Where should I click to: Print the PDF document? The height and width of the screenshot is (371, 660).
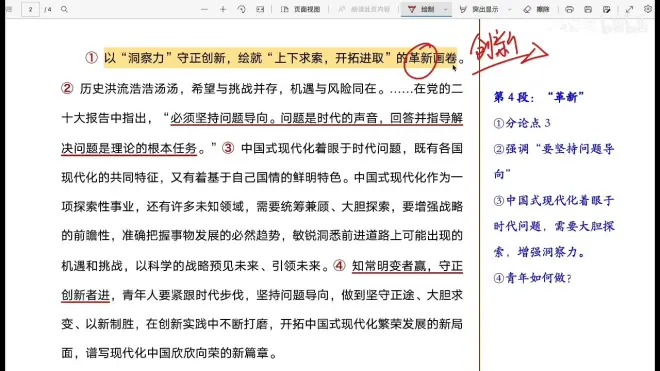569,9
